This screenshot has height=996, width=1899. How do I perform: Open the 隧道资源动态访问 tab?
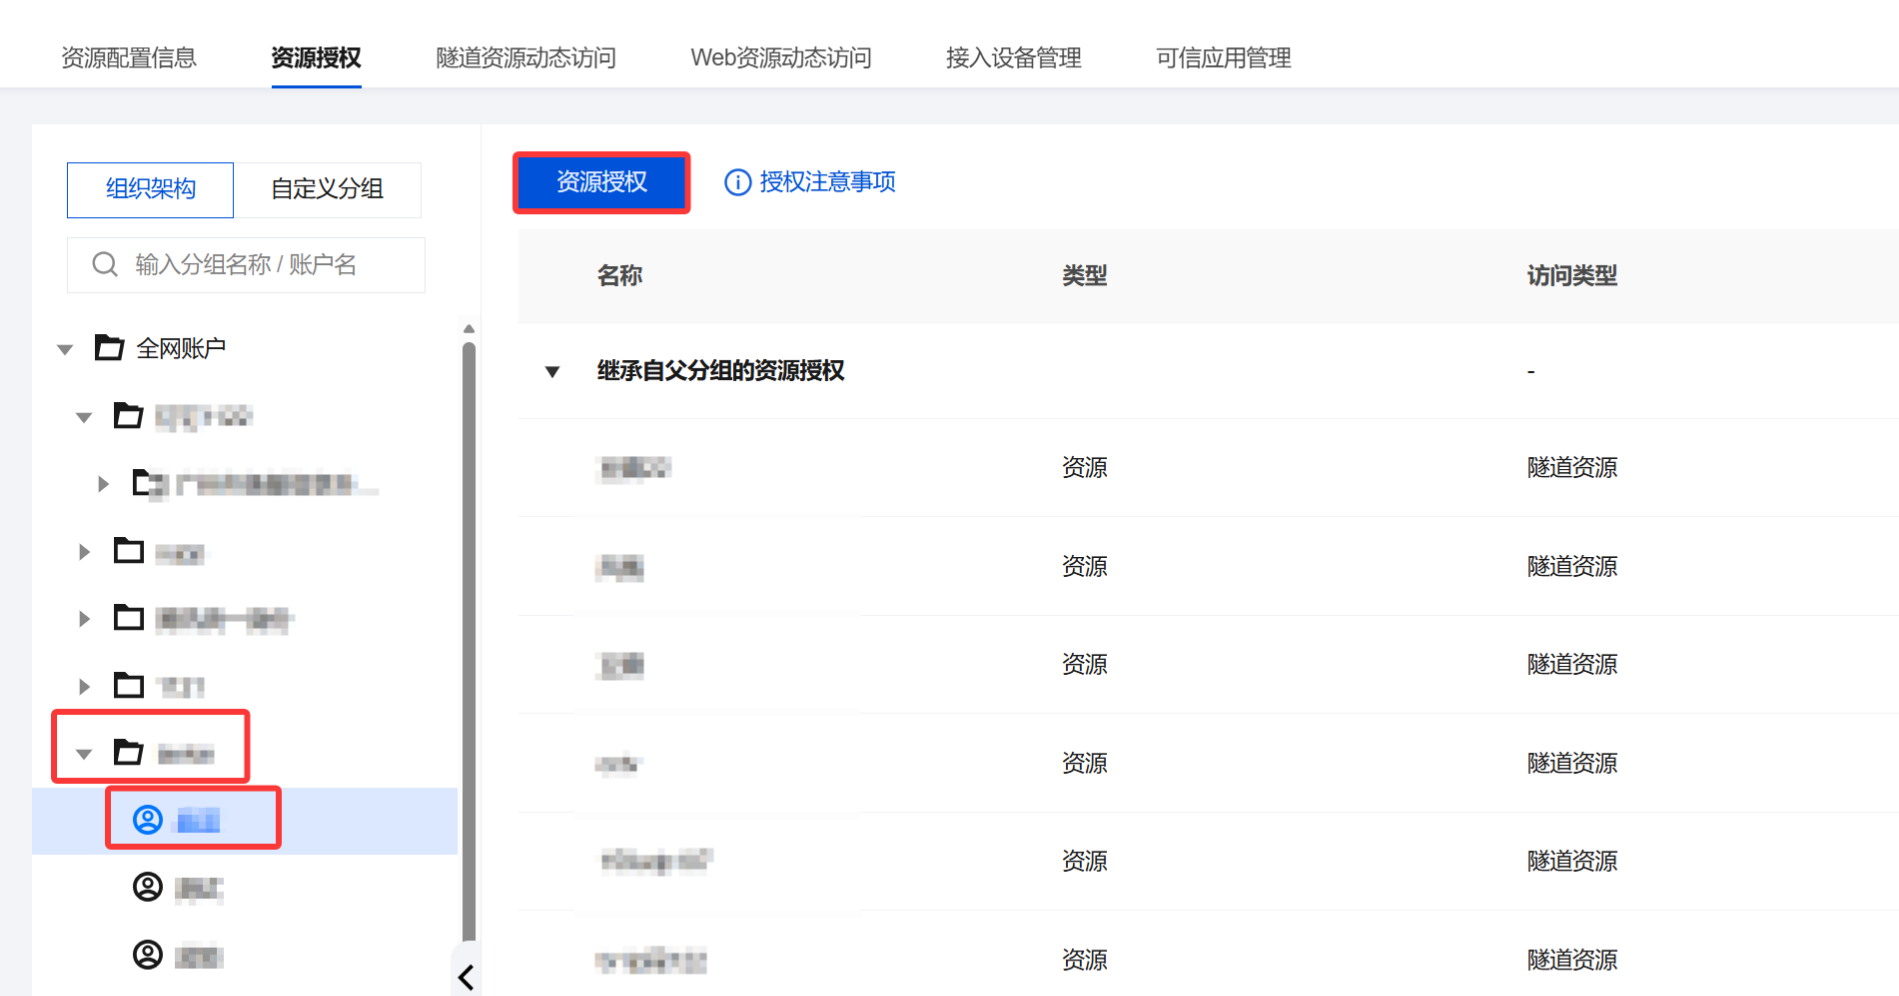pos(525,58)
